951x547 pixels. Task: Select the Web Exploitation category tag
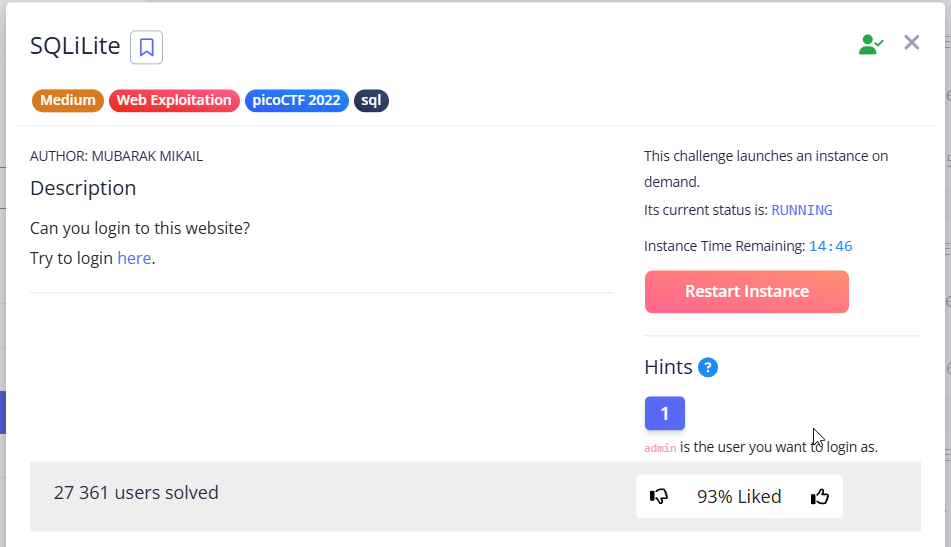pyautogui.click(x=174, y=100)
